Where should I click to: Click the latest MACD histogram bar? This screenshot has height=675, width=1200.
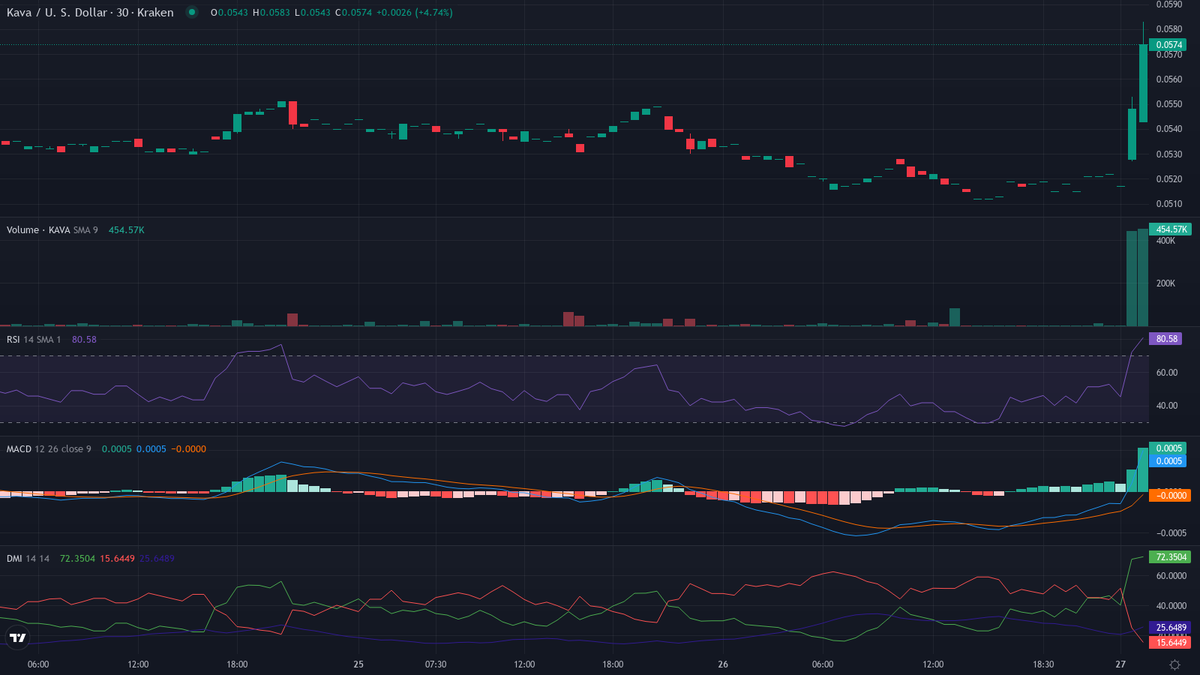coord(1143,469)
